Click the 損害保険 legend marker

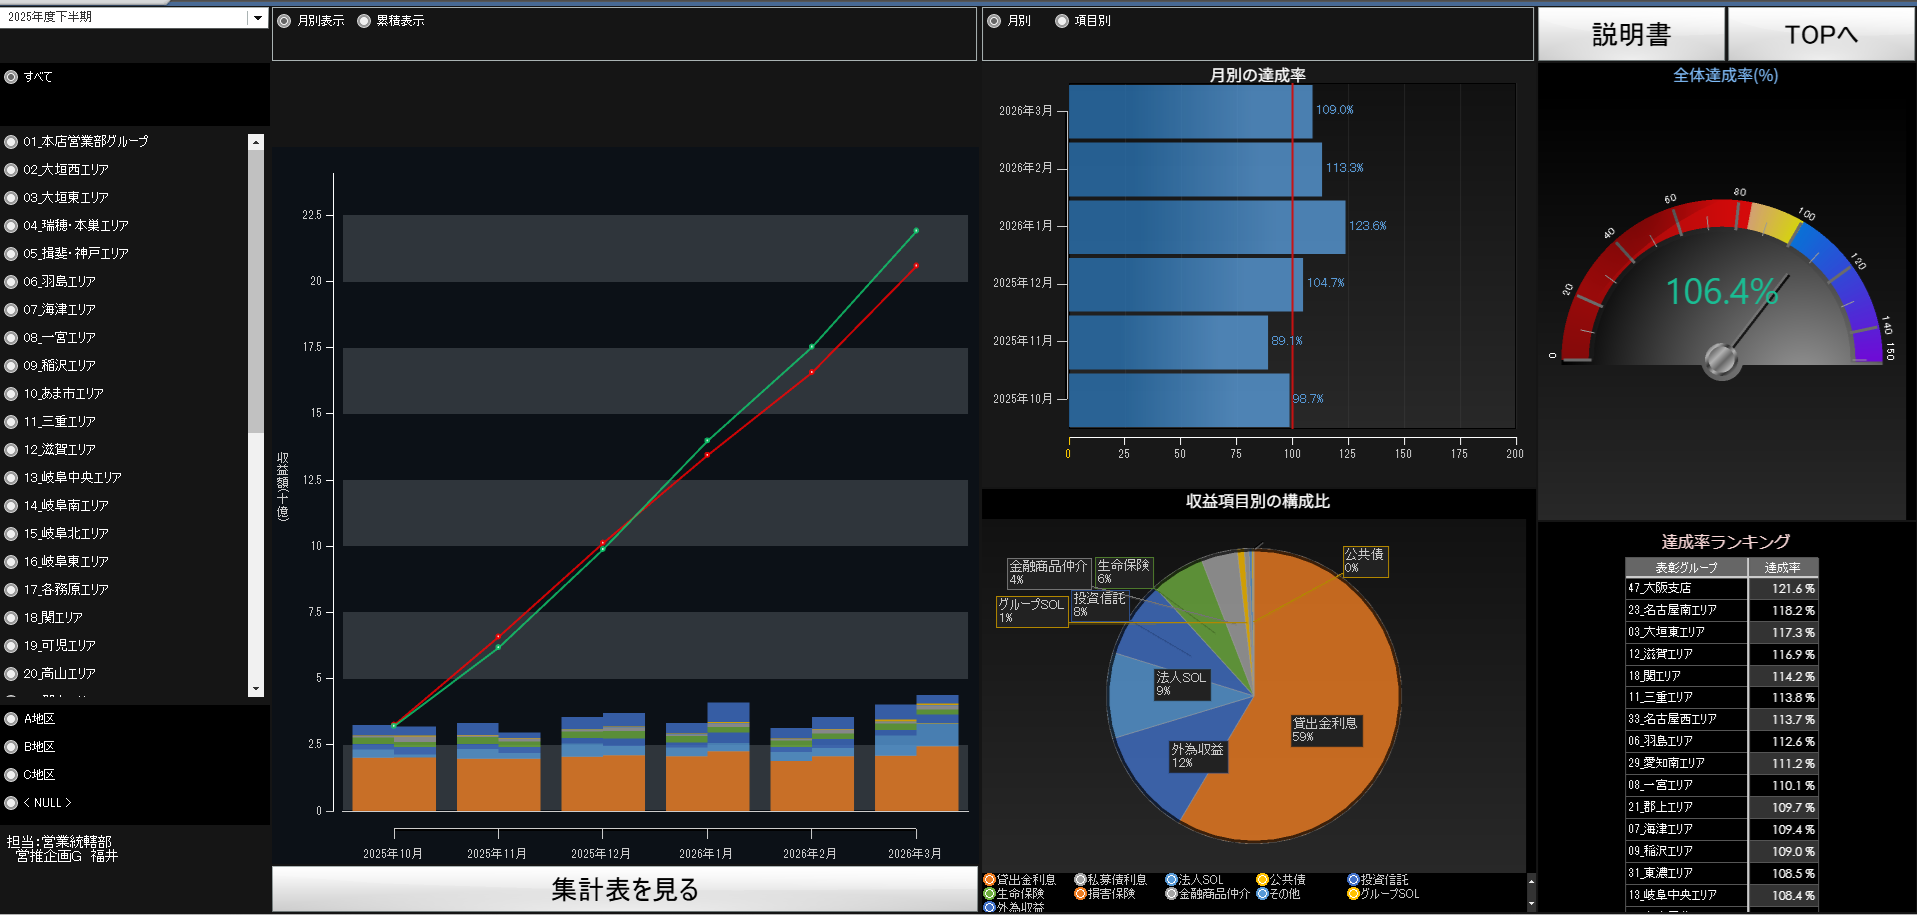pyautogui.click(x=1080, y=894)
